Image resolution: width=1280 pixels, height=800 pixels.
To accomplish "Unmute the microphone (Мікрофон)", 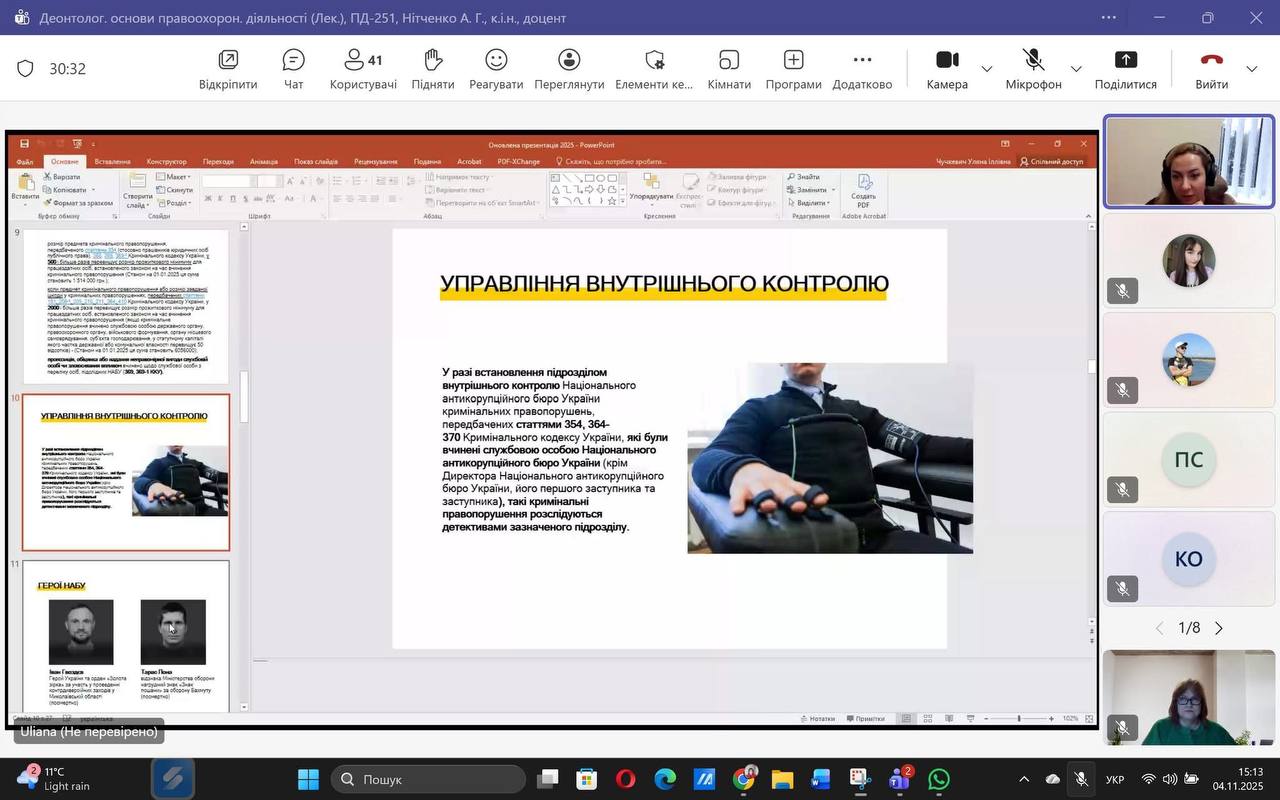I will coord(1033,69).
